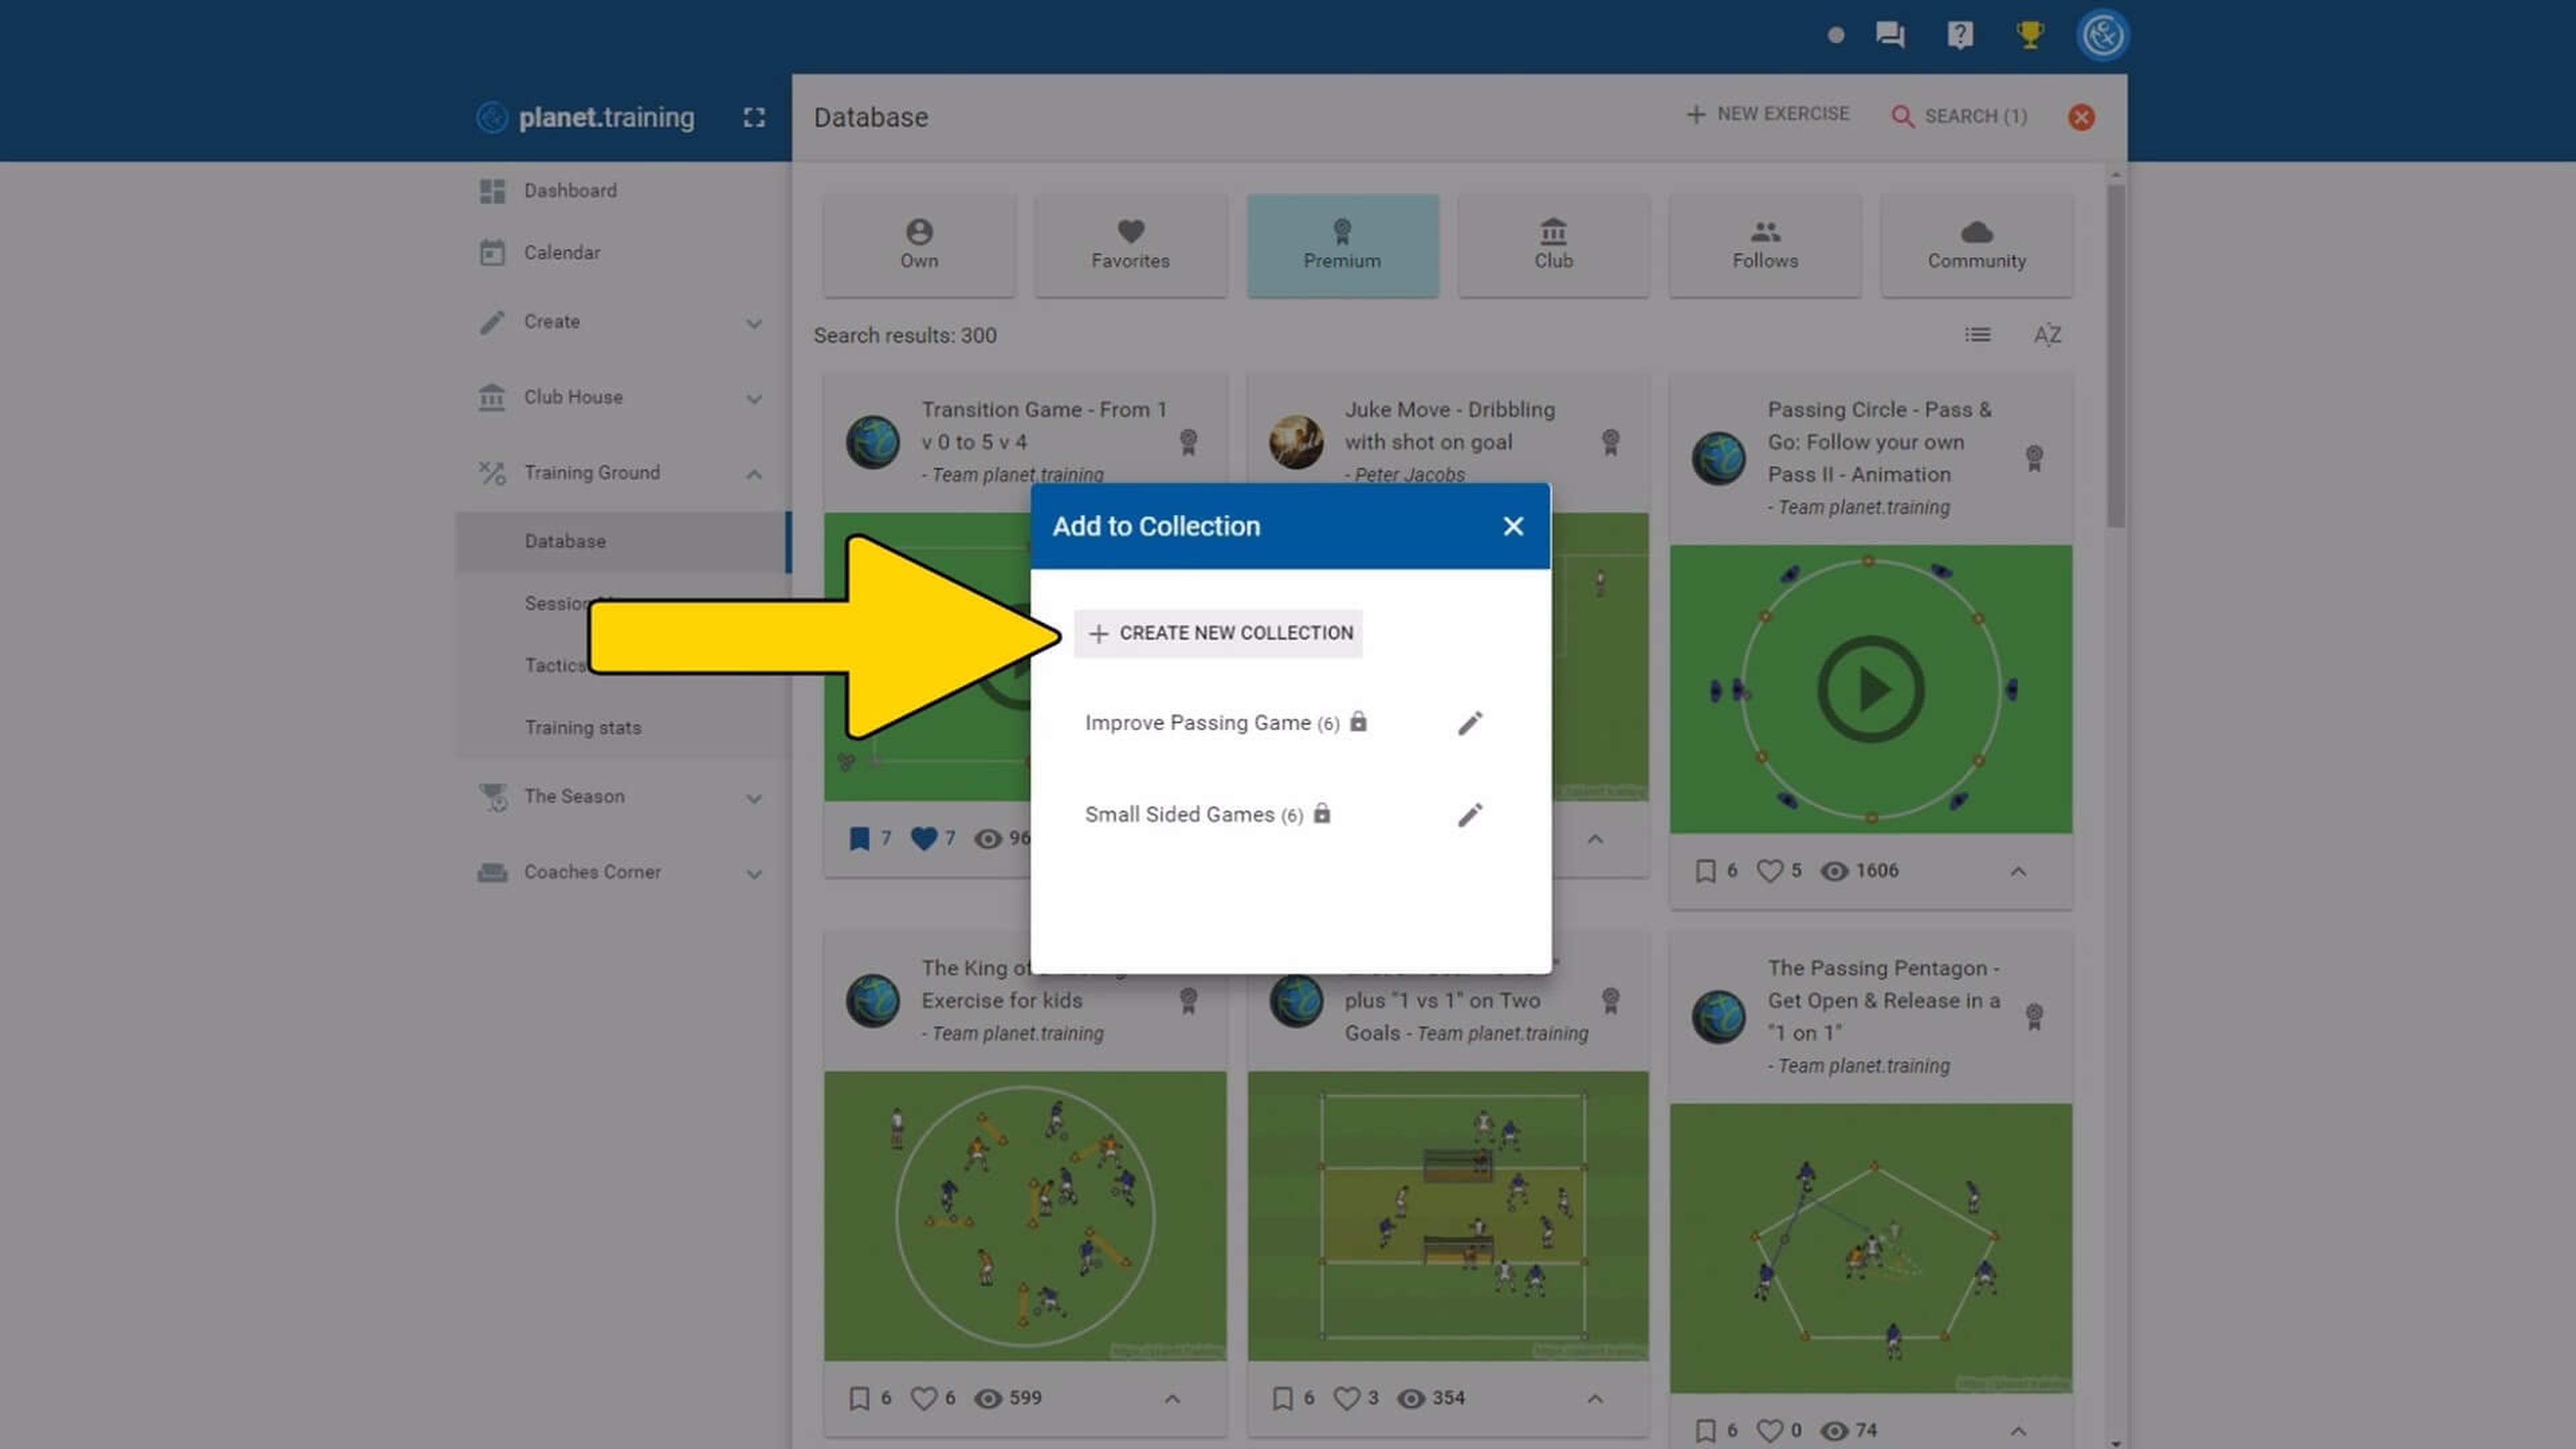Expand The Season menu
Image resolution: width=2576 pixels, height=1449 pixels.
[623, 797]
